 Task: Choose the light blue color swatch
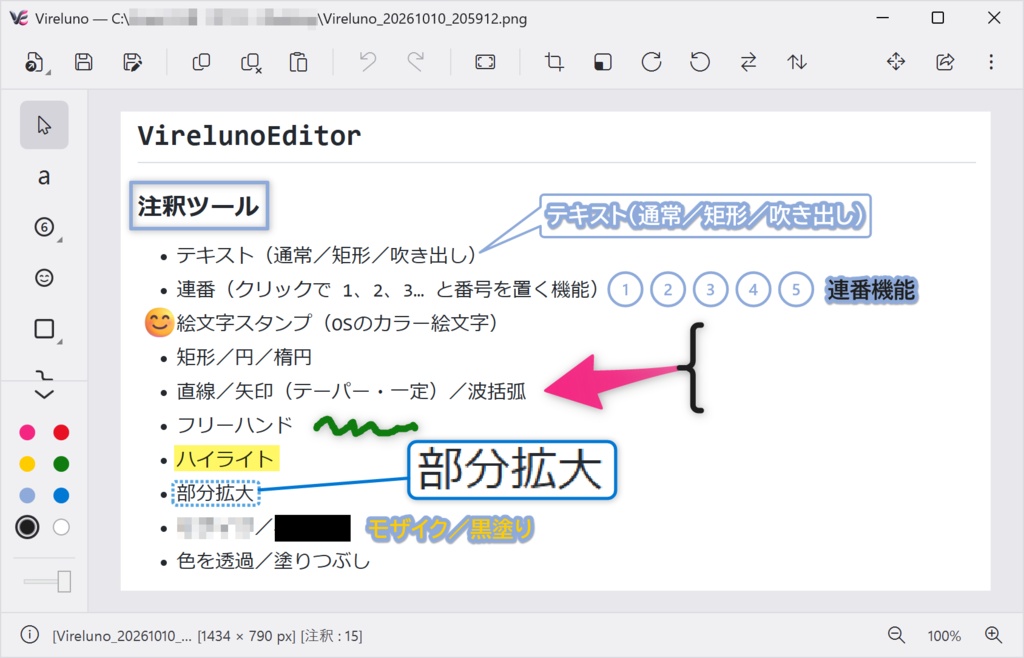point(27,495)
